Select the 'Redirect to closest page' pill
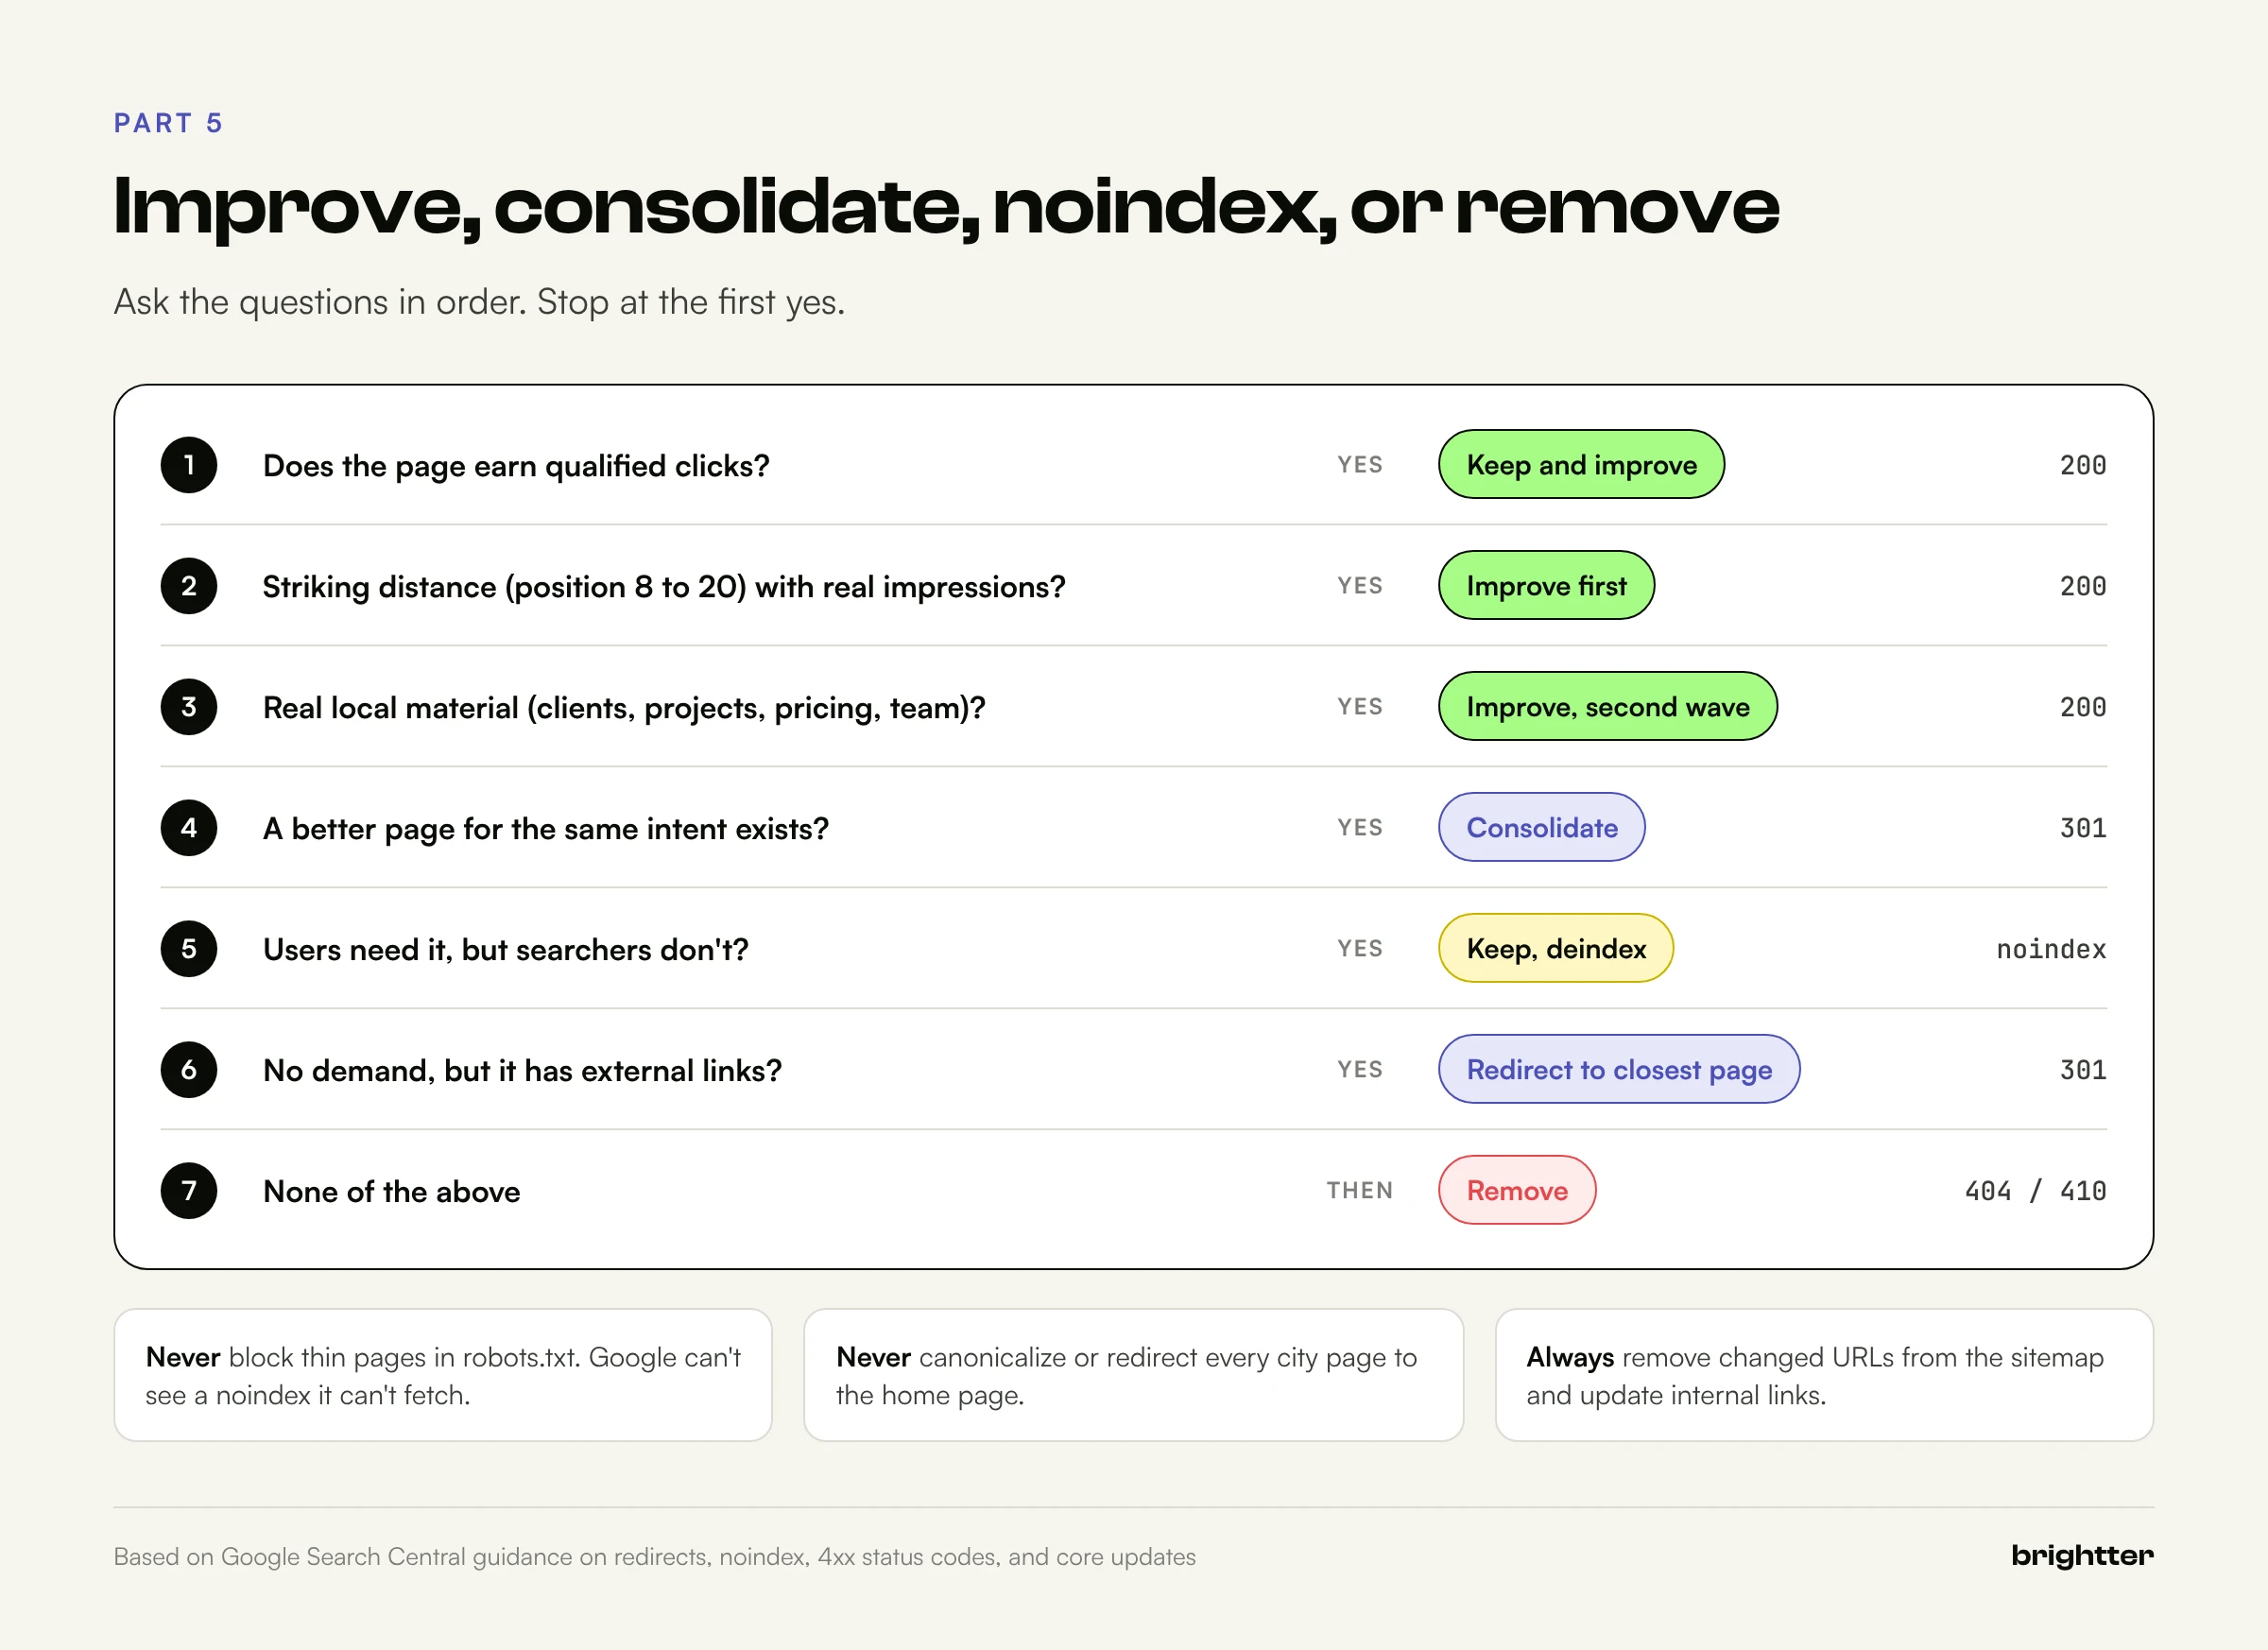2268x1650 pixels. point(1619,1070)
